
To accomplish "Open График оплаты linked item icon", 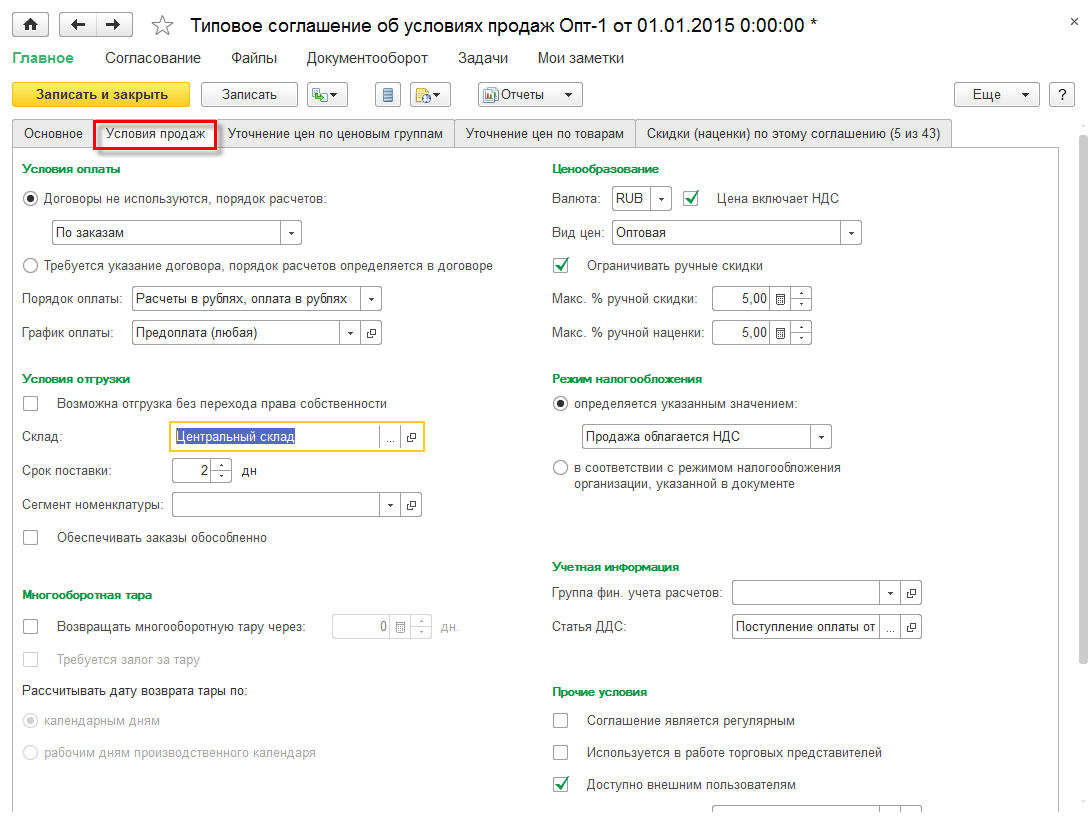I will [x=371, y=333].
